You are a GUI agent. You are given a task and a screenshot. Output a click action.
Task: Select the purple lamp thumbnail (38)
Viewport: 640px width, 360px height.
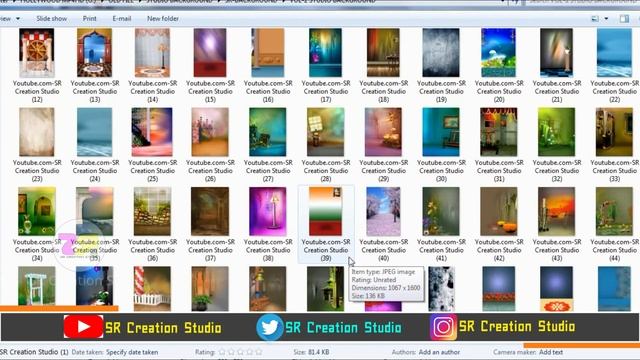click(268, 211)
